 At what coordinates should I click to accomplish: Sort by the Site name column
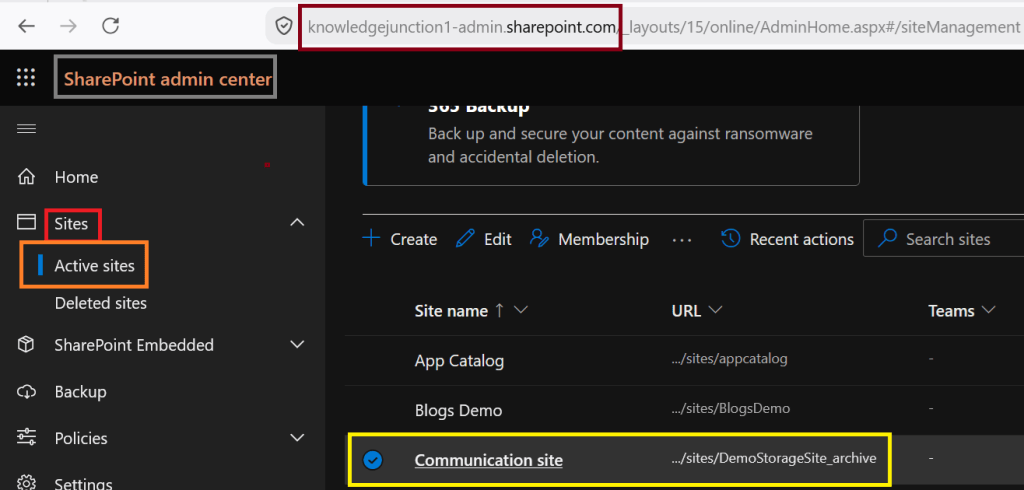tap(451, 311)
